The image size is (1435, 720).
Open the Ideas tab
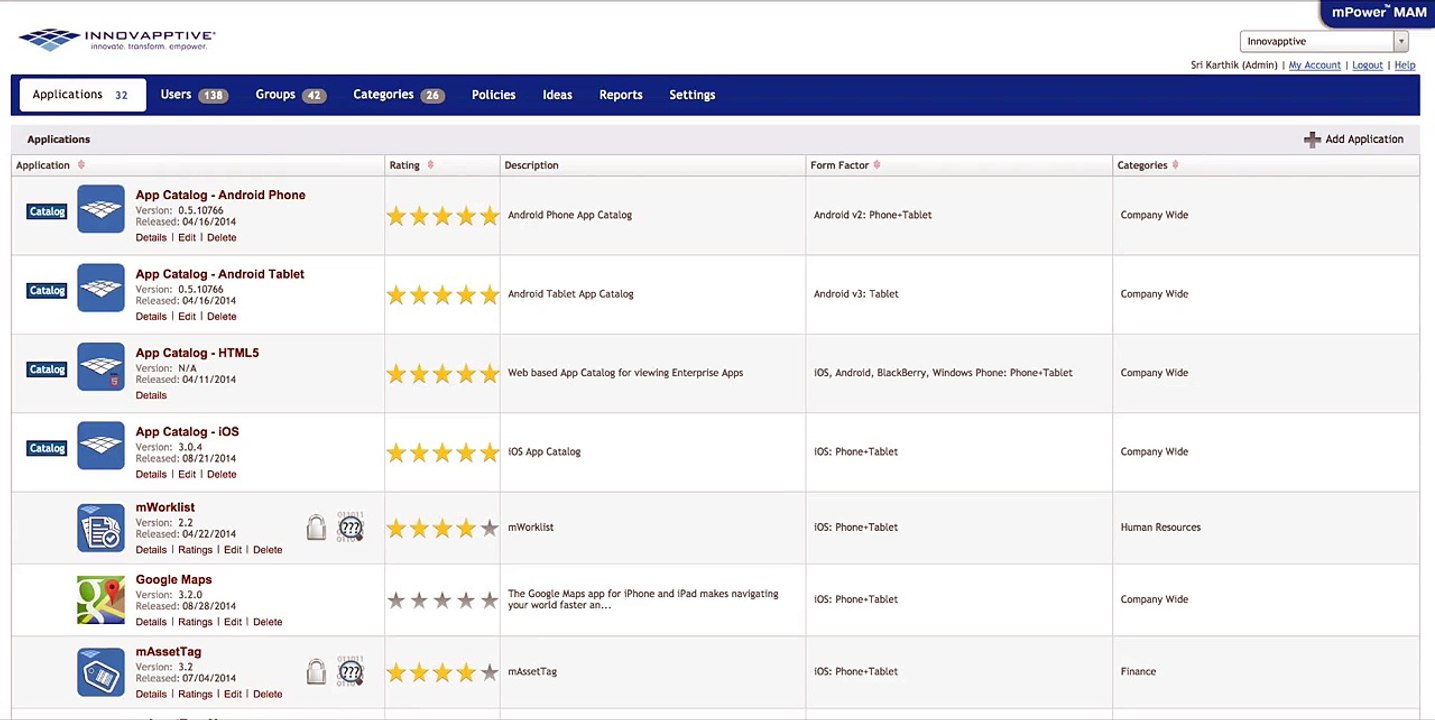(557, 95)
